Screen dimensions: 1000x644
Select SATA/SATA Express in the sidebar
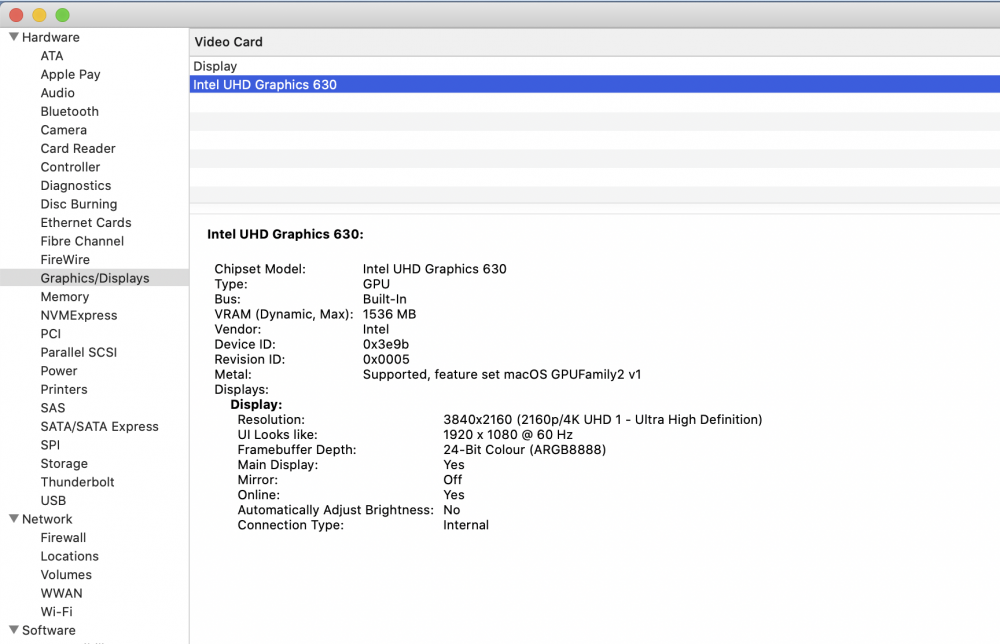[x=99, y=427]
